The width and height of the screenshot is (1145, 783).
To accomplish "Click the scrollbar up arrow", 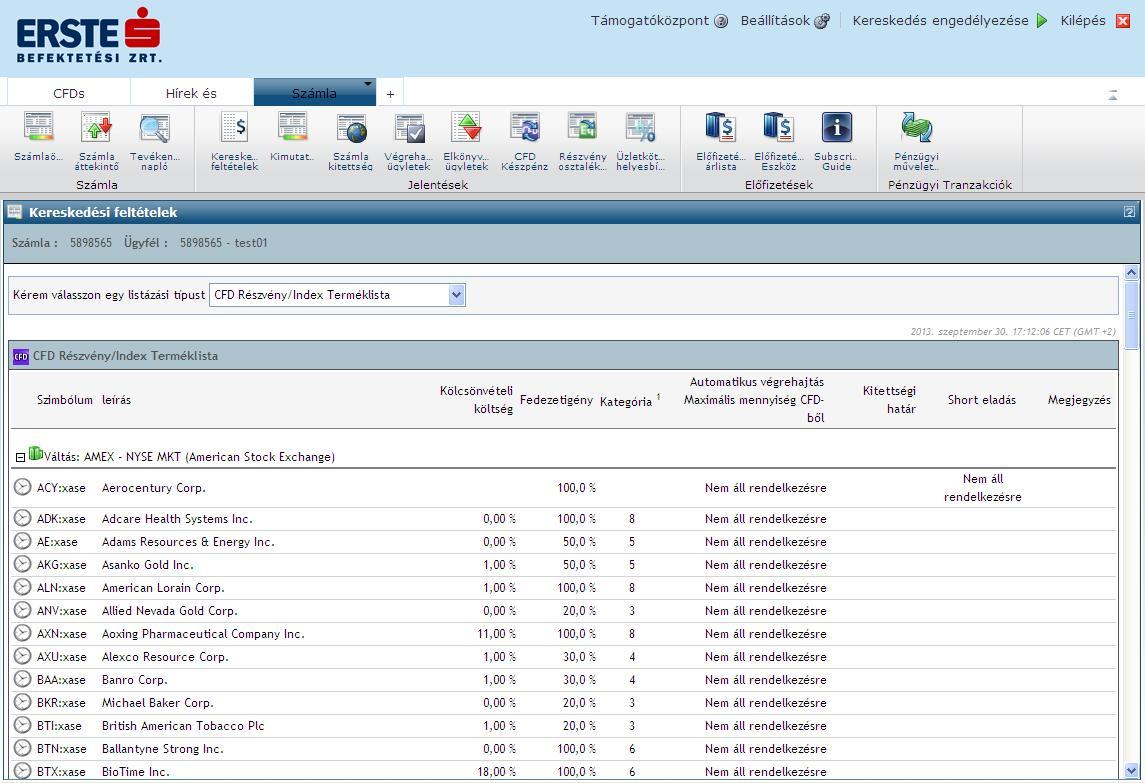I will [1132, 272].
